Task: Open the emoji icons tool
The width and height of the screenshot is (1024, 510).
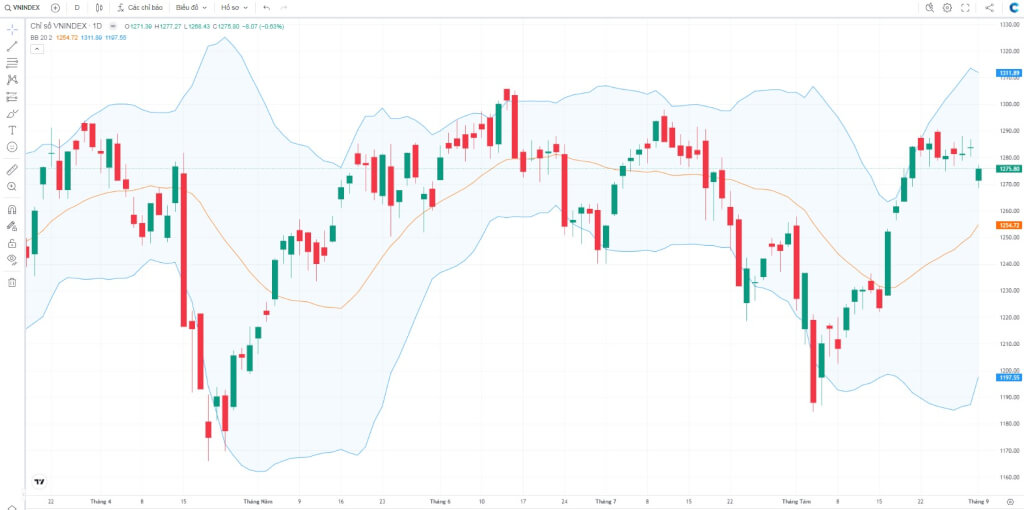Action: click(12, 148)
